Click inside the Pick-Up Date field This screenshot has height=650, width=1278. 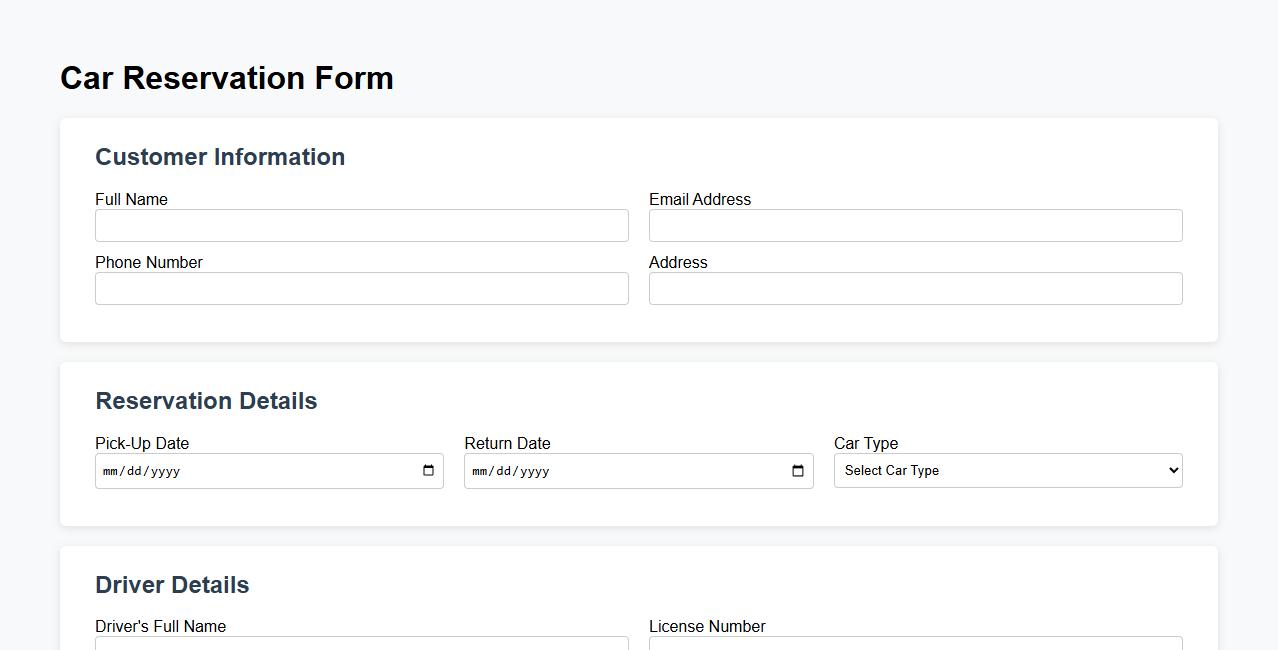coord(250,470)
